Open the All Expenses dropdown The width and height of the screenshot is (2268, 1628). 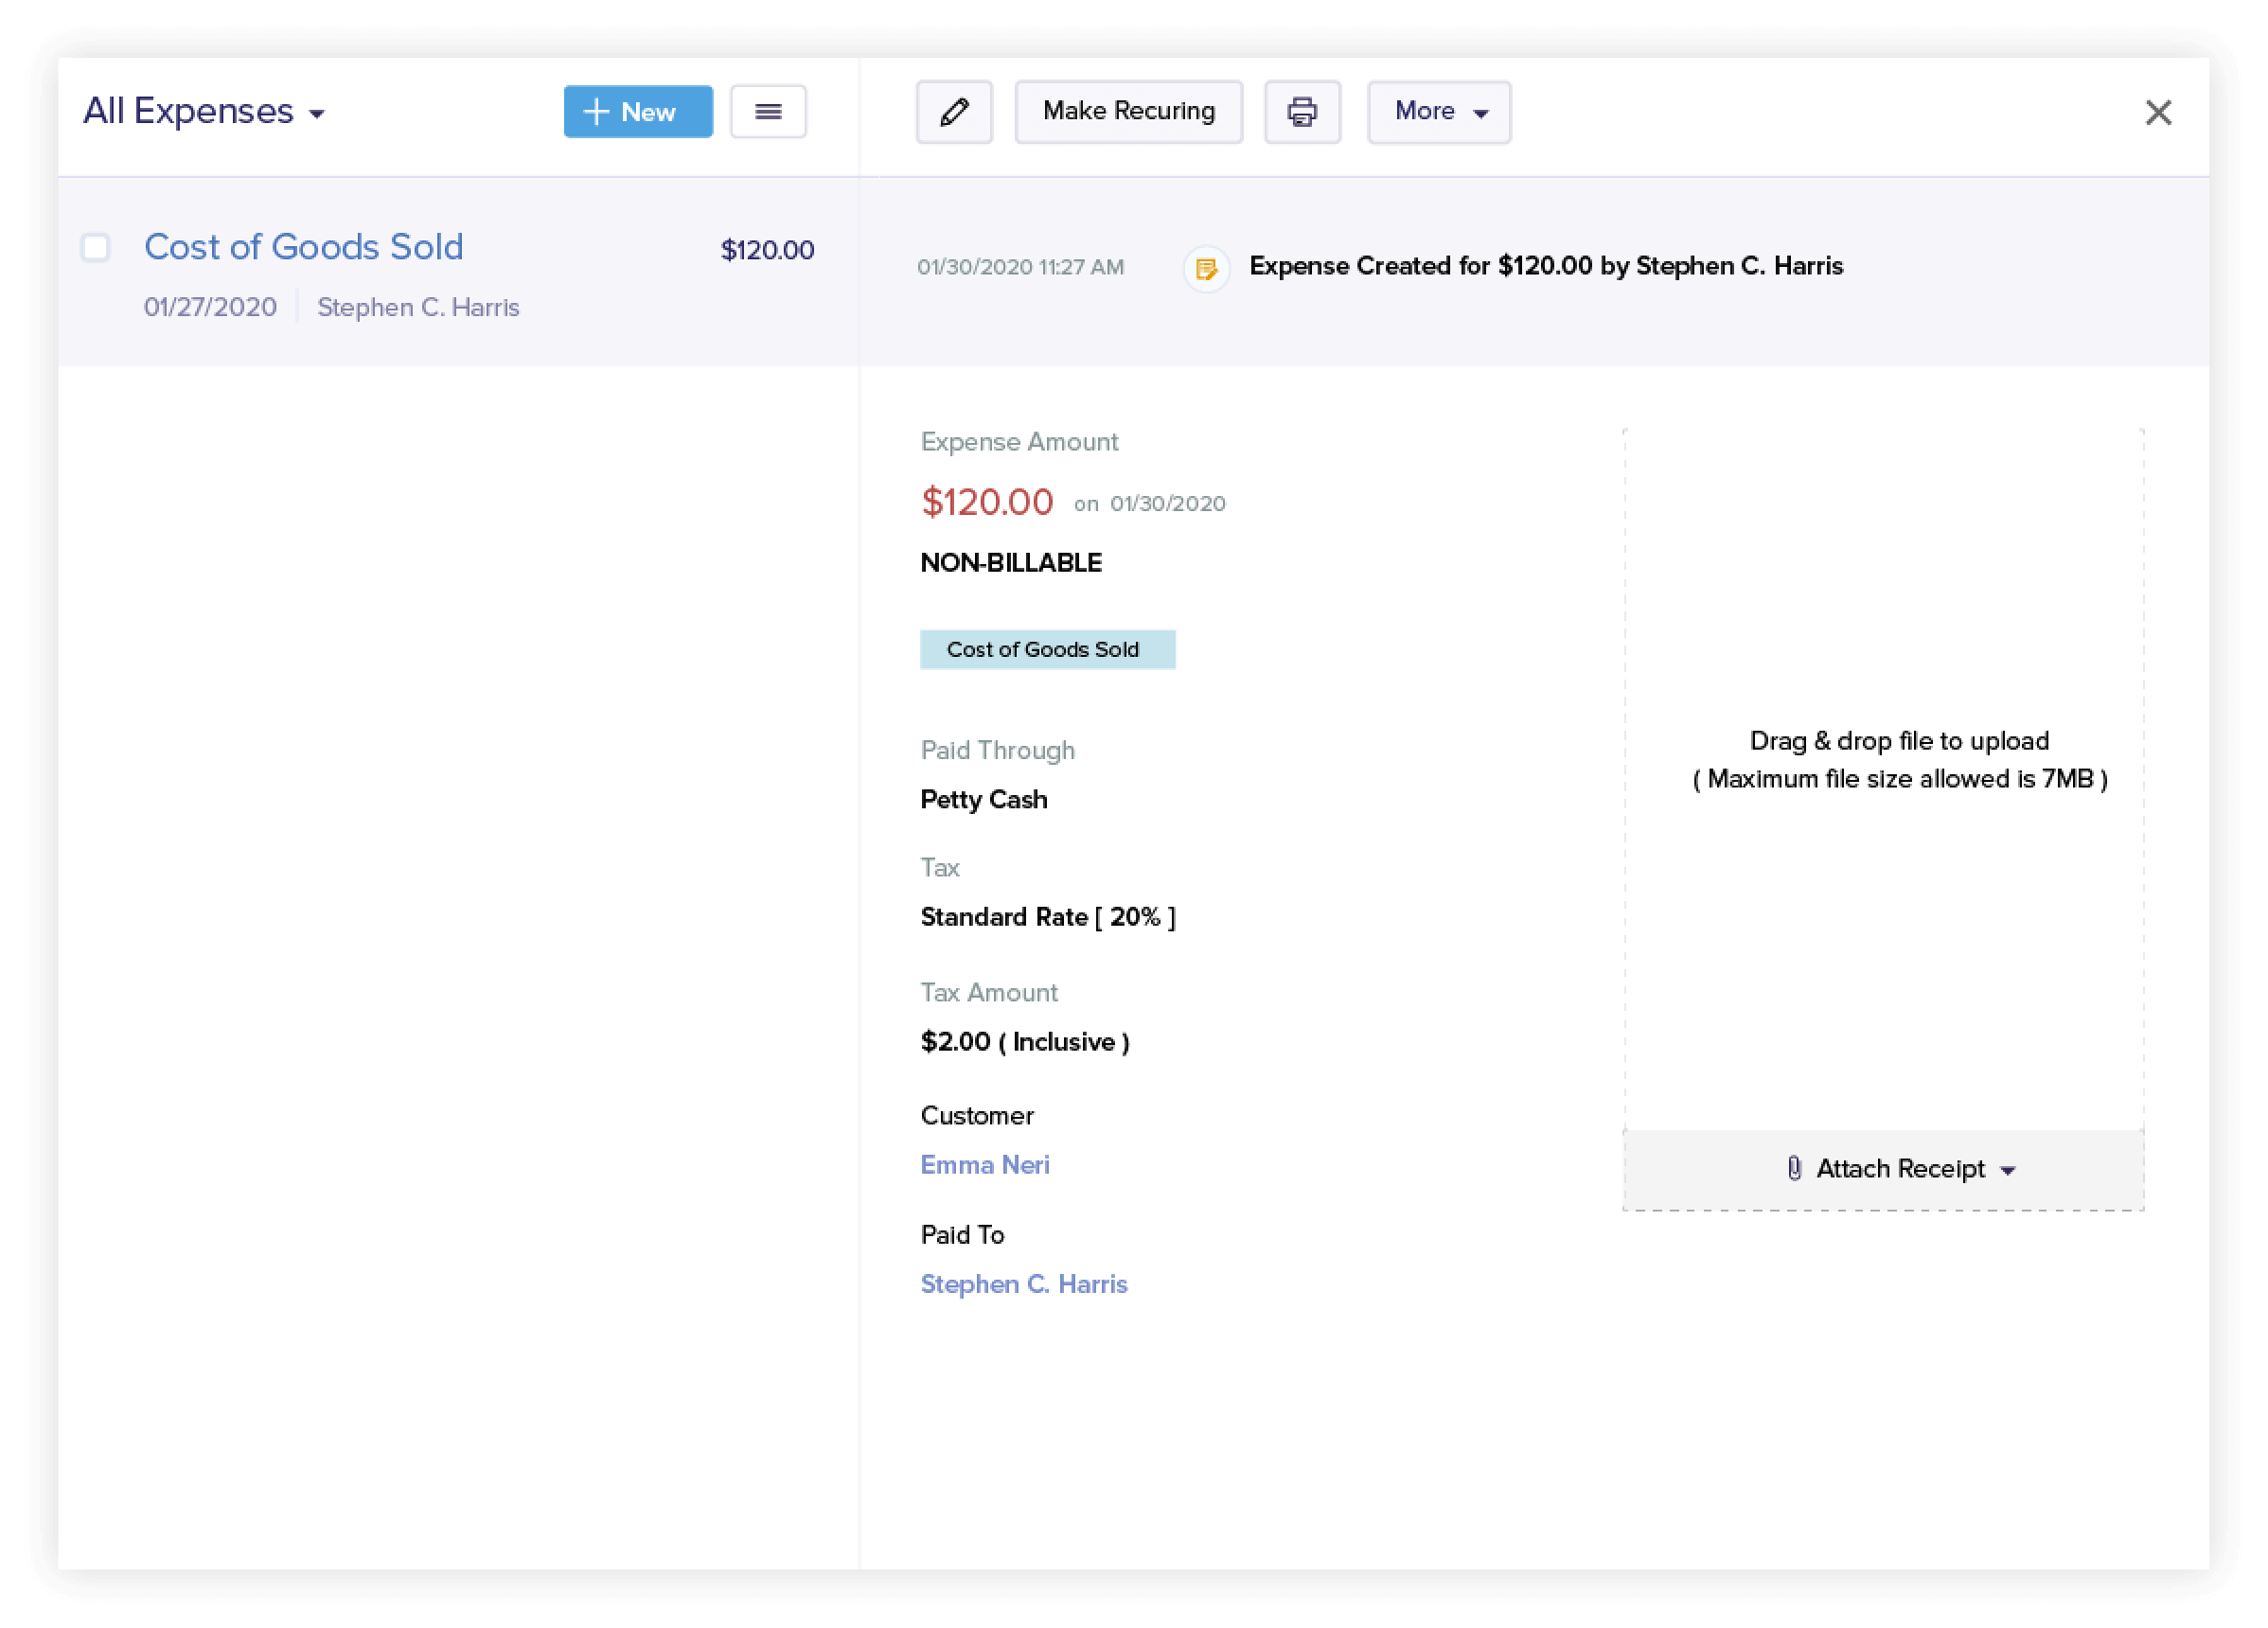(x=206, y=112)
